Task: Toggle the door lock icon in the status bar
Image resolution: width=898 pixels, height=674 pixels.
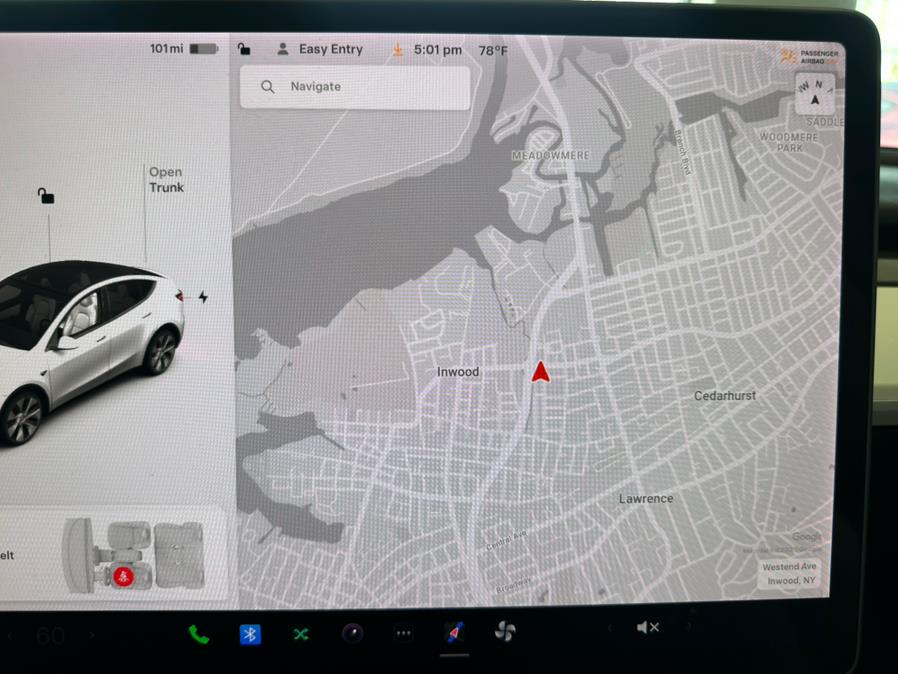Action: [x=244, y=48]
